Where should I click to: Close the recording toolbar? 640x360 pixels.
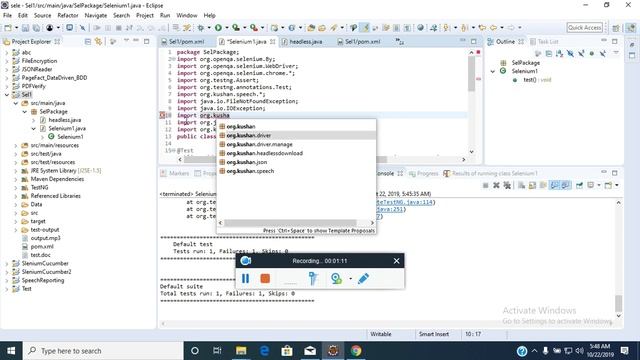click(x=396, y=261)
